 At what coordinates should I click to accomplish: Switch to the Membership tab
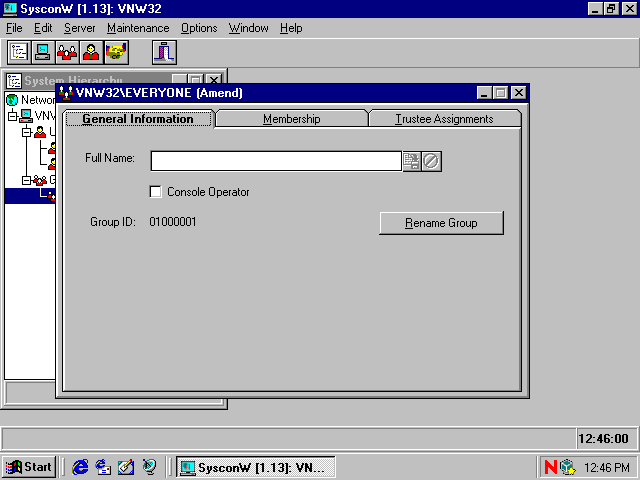point(291,119)
